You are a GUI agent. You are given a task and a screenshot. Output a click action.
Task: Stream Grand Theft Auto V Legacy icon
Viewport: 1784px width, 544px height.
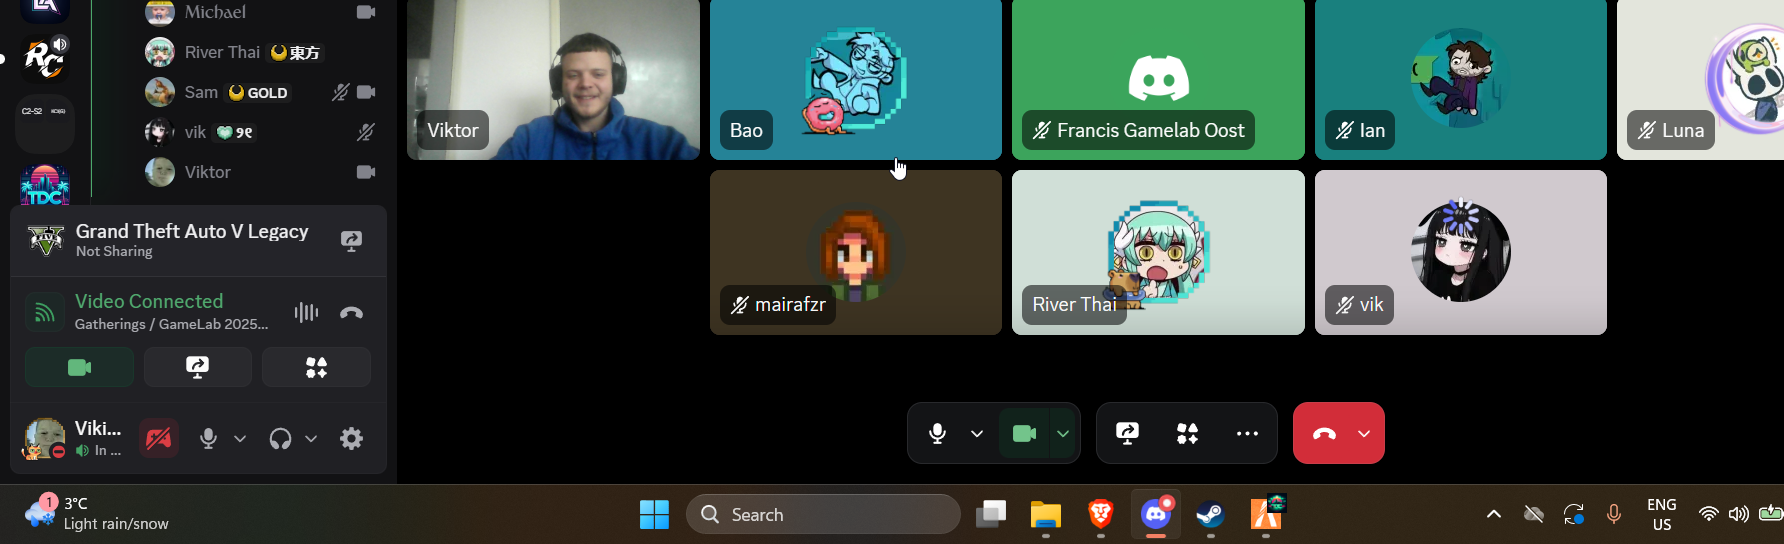coord(351,240)
